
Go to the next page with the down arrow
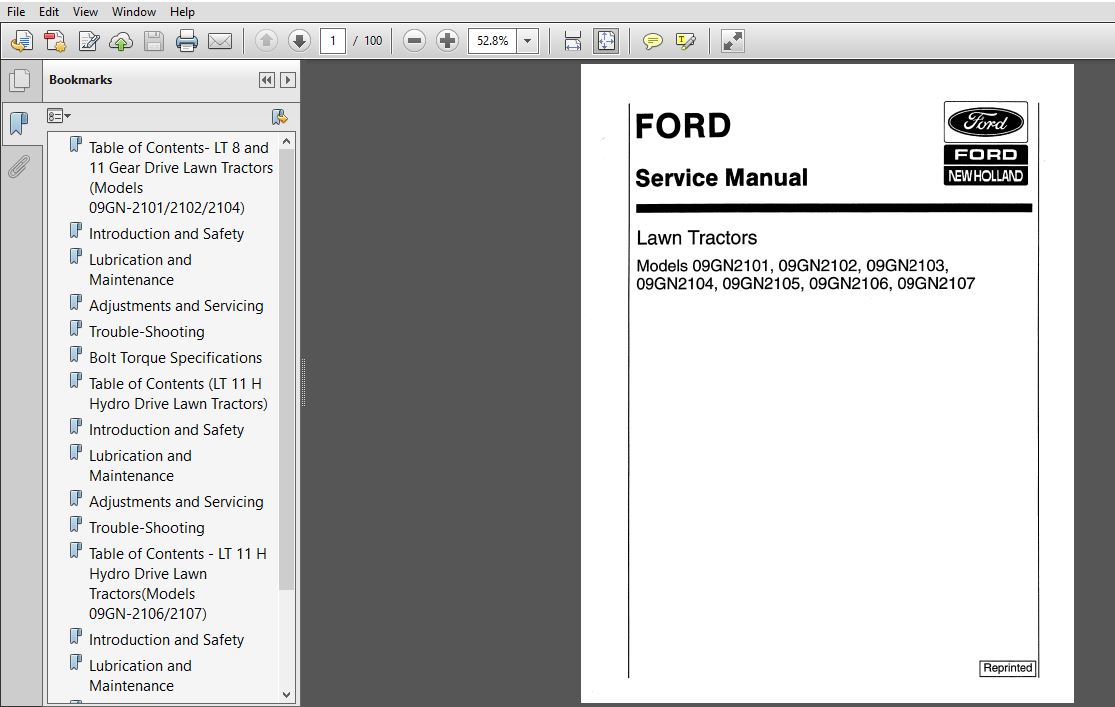pos(299,41)
